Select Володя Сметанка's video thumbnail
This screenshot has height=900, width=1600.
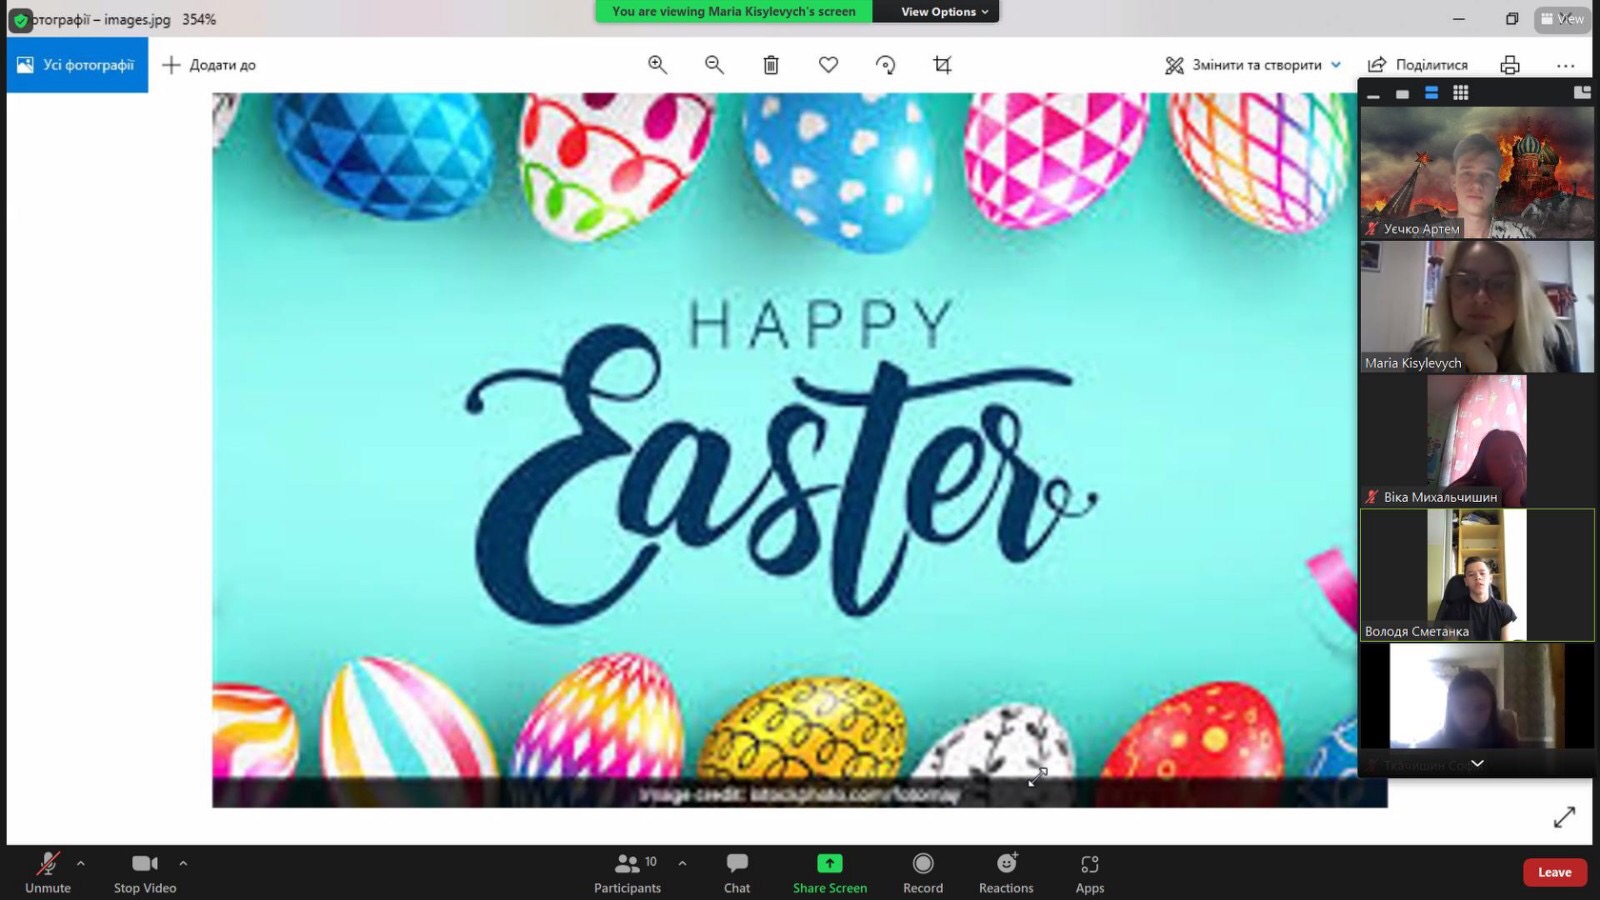1477,575
